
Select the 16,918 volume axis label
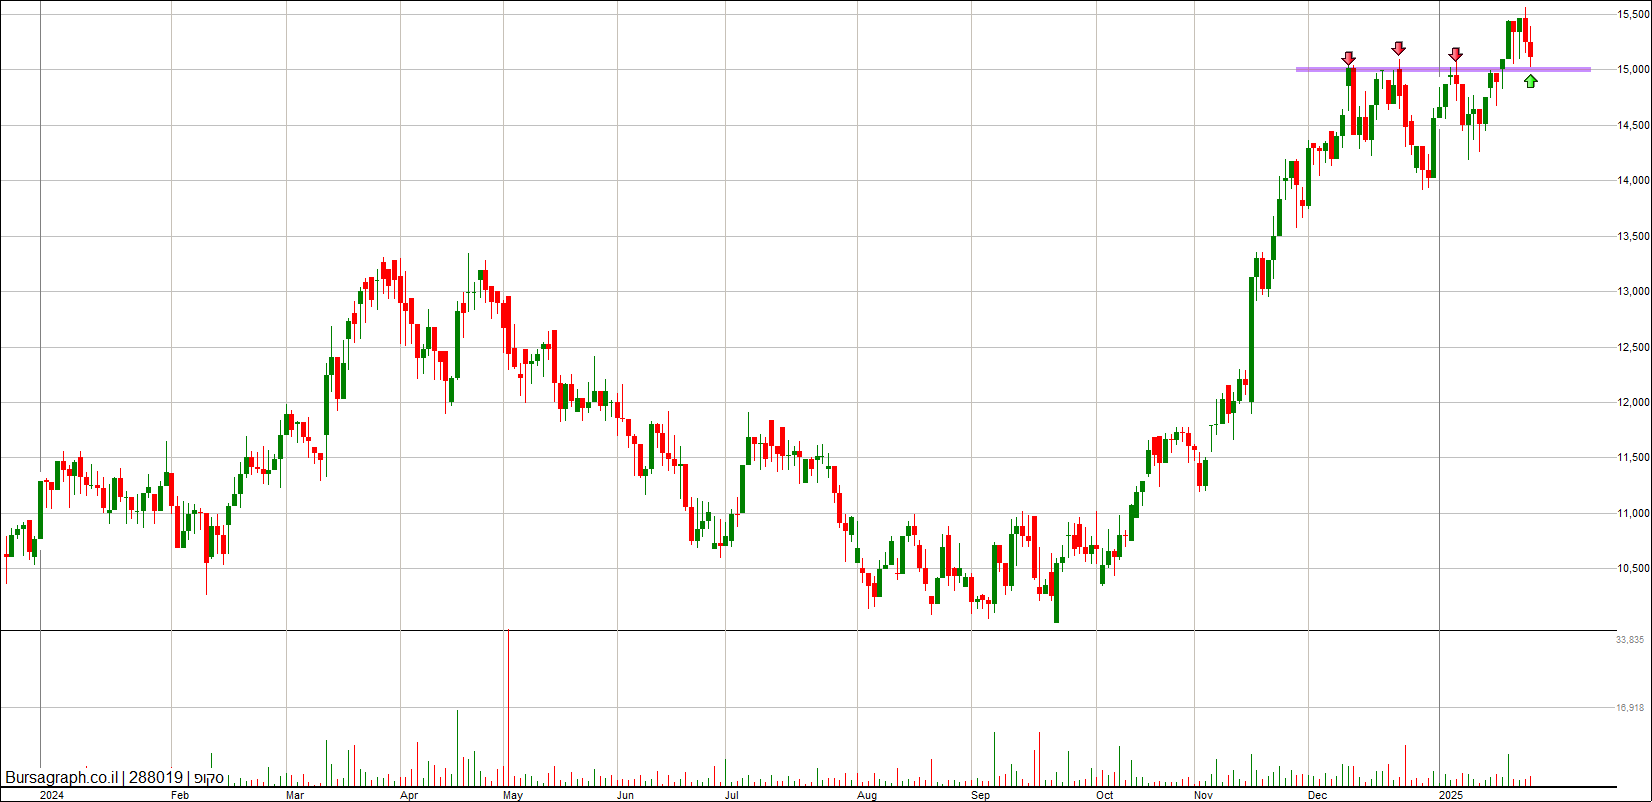coord(1630,708)
